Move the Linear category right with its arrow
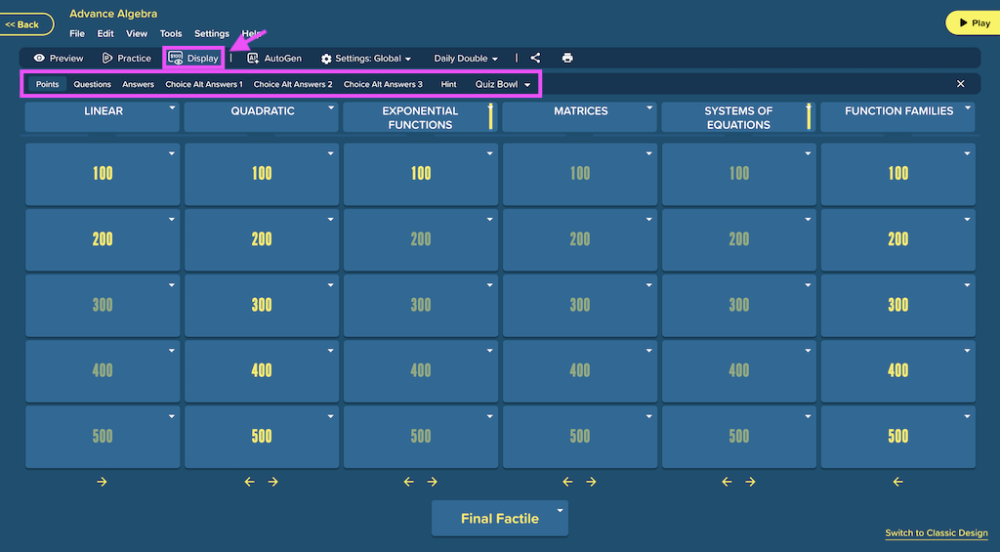 (102, 482)
